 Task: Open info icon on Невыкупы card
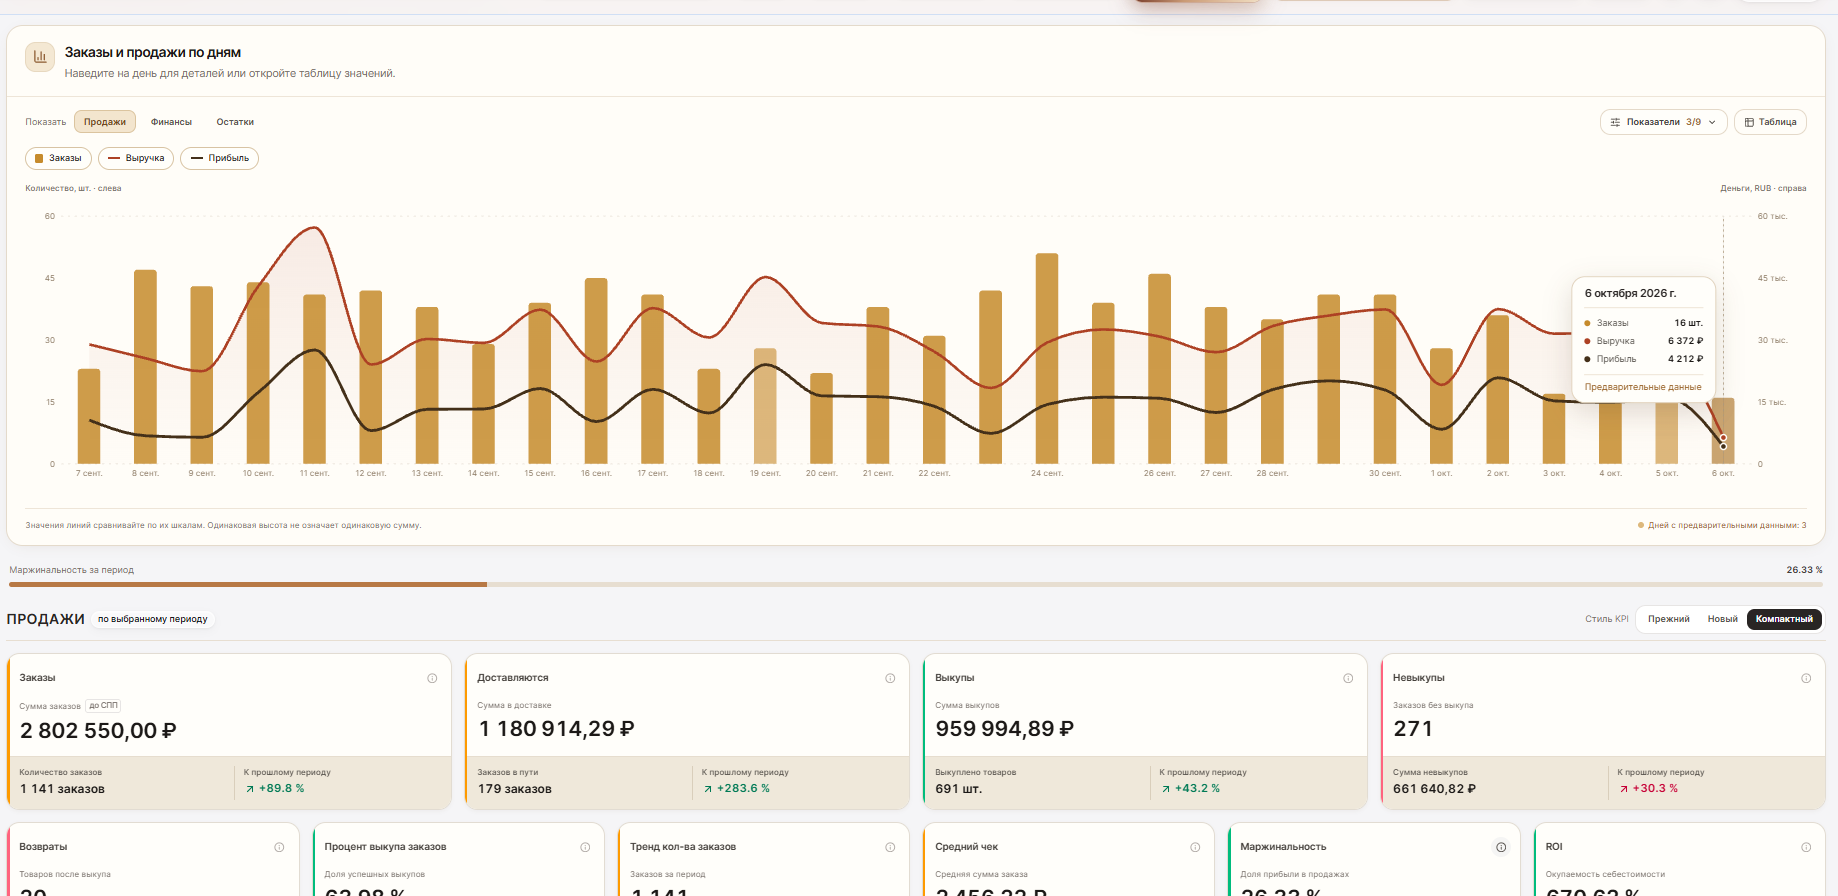(1806, 678)
